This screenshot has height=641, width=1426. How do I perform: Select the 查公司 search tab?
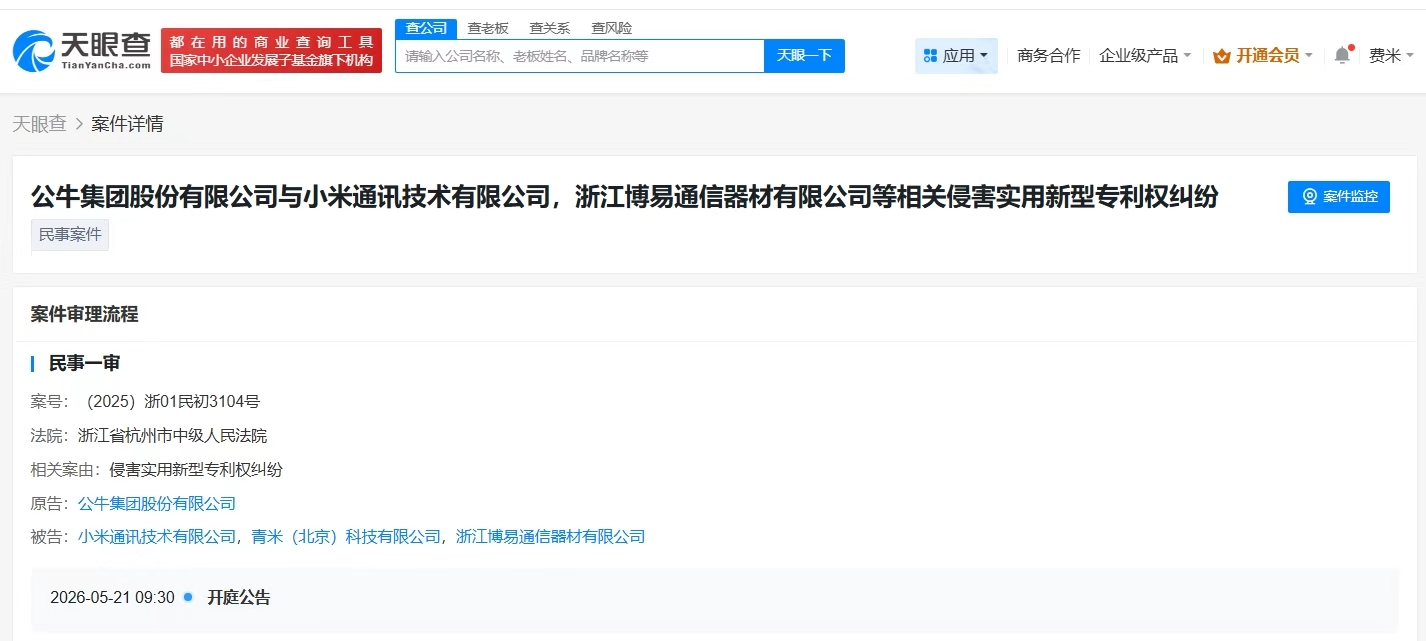pyautogui.click(x=426, y=28)
